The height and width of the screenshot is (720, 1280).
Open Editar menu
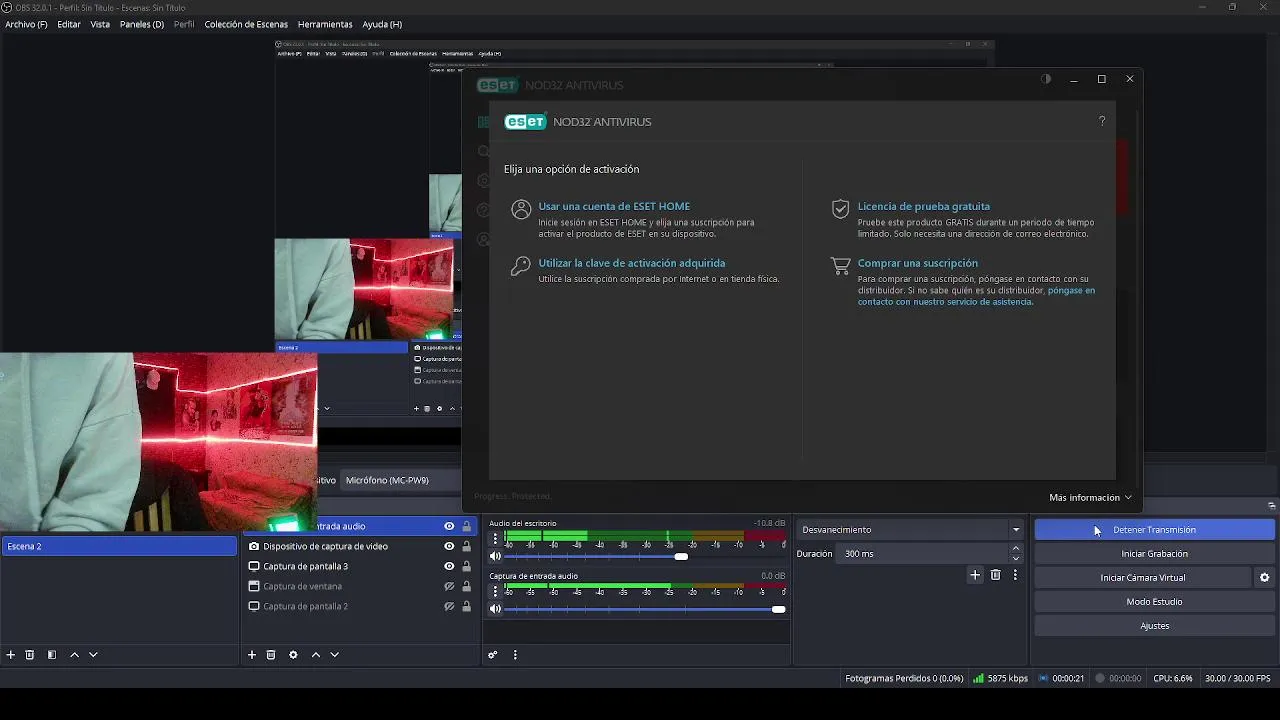click(x=69, y=24)
